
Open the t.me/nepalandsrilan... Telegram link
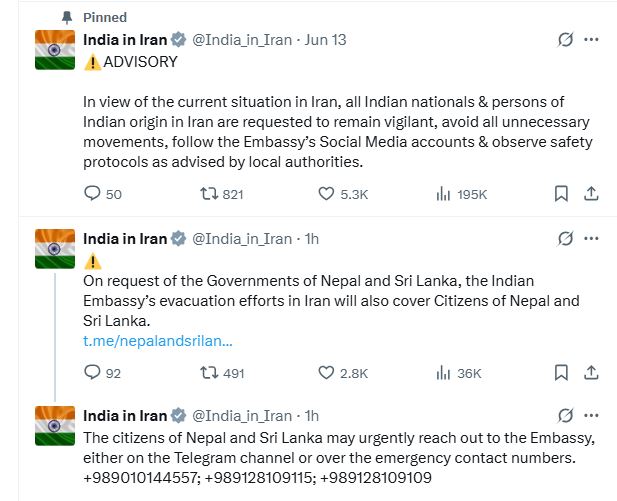(158, 341)
